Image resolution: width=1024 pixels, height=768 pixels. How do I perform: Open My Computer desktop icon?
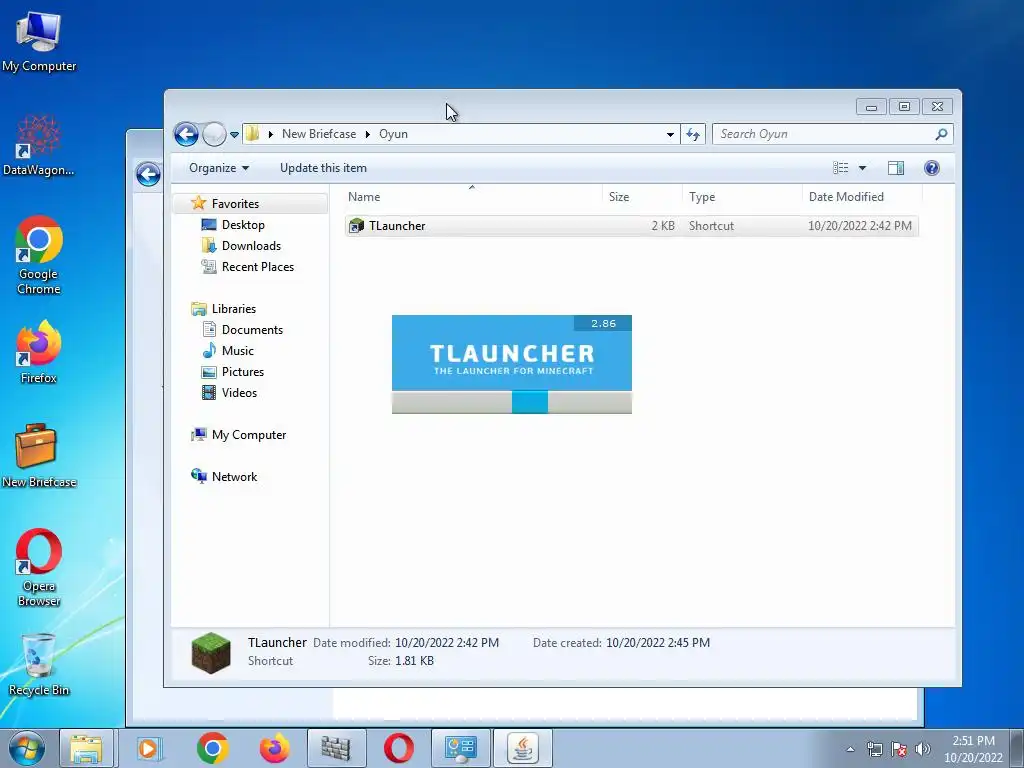click(39, 42)
